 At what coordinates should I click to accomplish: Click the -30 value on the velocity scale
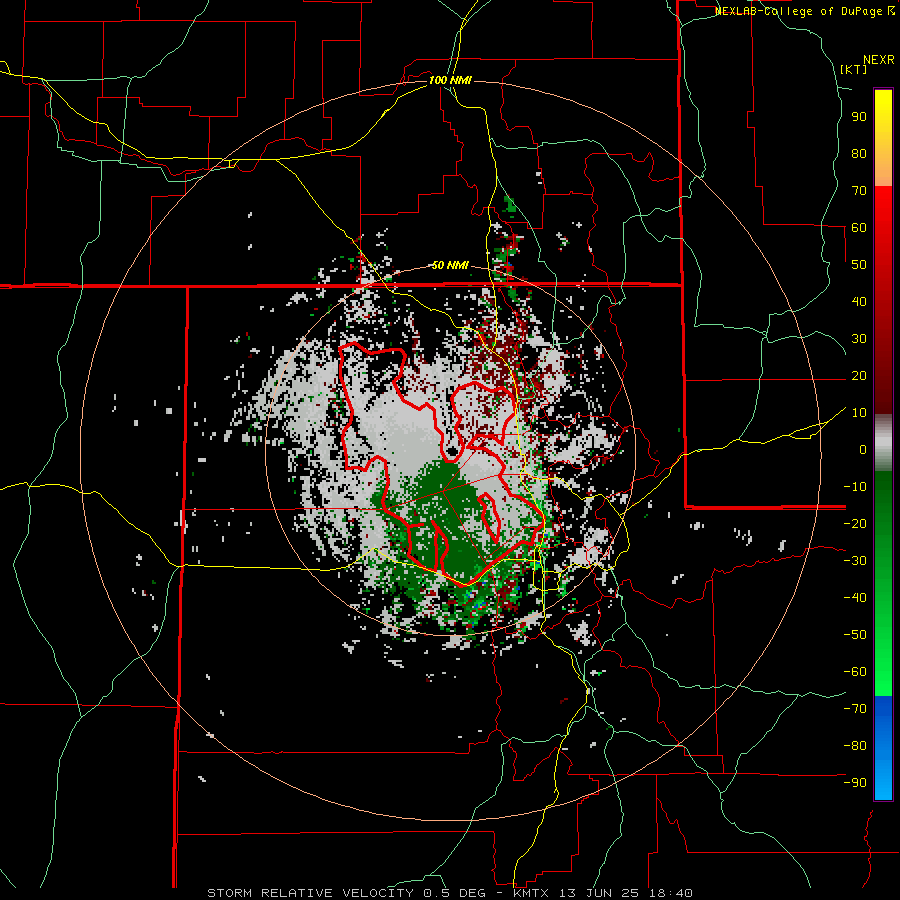click(855, 561)
